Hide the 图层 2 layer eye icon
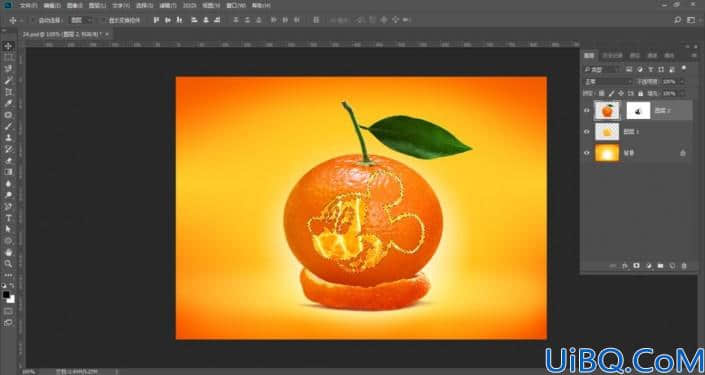The width and height of the screenshot is (705, 375). click(x=587, y=110)
